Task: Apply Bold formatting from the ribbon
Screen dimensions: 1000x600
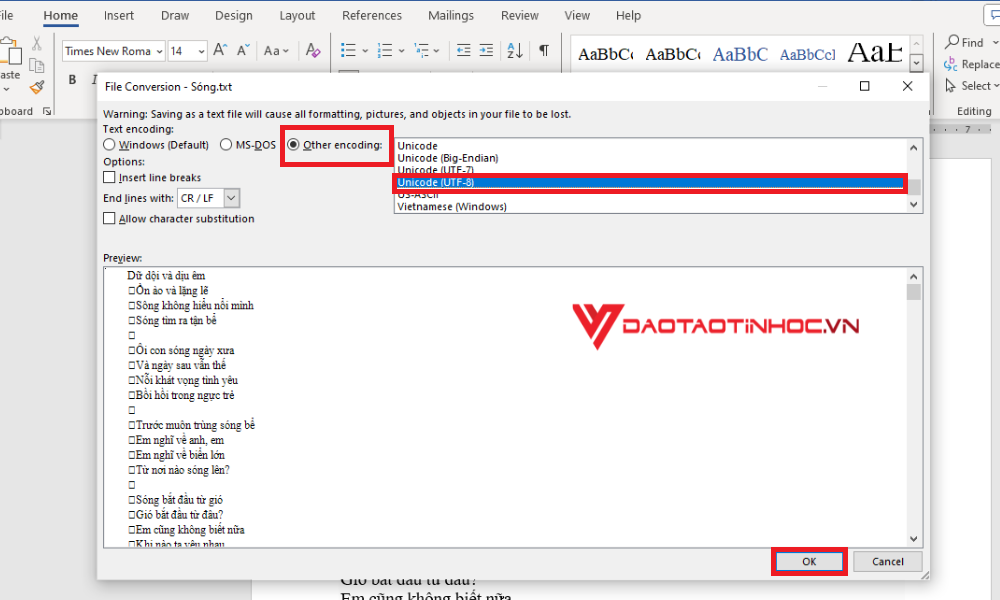Action: click(71, 78)
